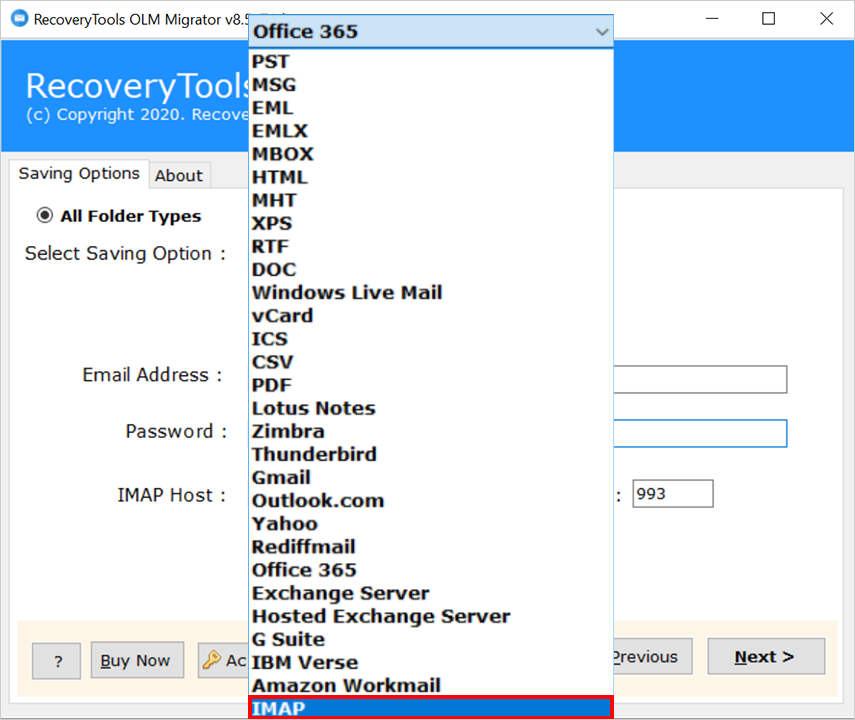The height and width of the screenshot is (720, 855).
Task: Maximize the OLM Migrator window
Action: 768,19
